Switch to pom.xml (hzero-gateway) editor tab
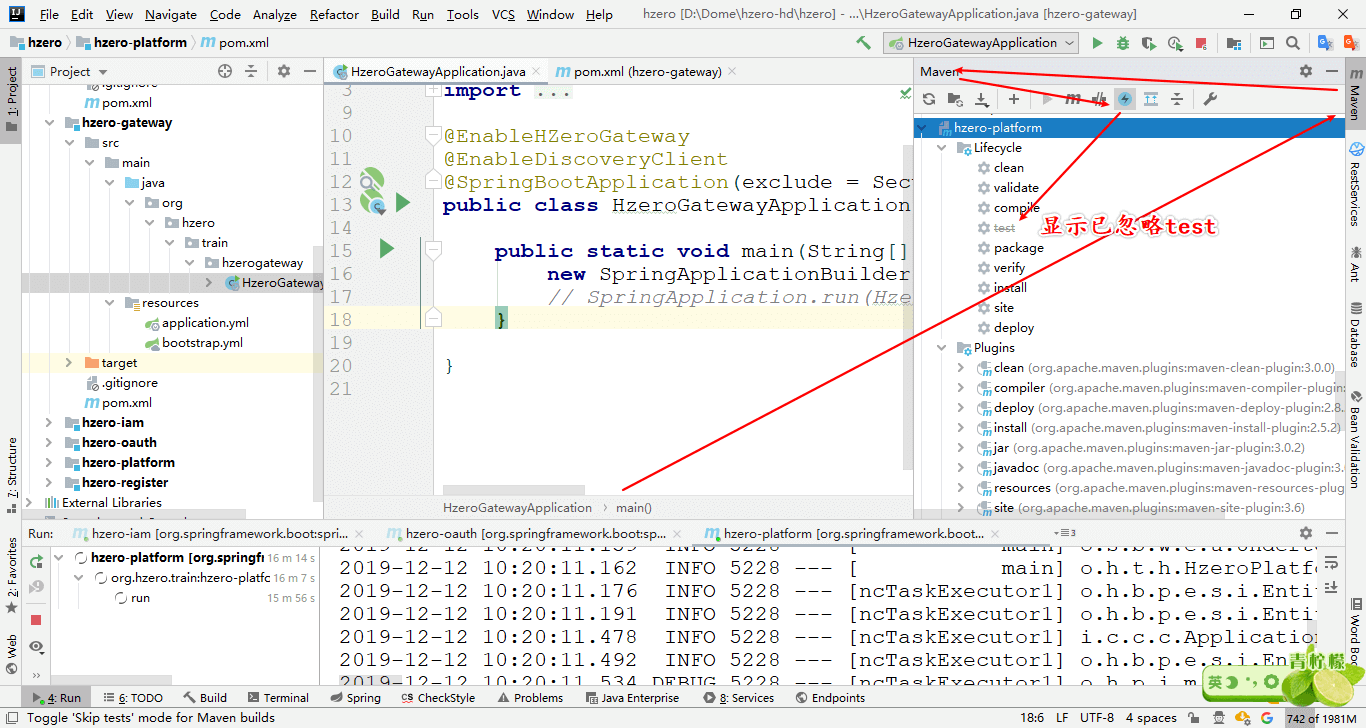Image resolution: width=1366 pixels, height=728 pixels. coord(647,71)
